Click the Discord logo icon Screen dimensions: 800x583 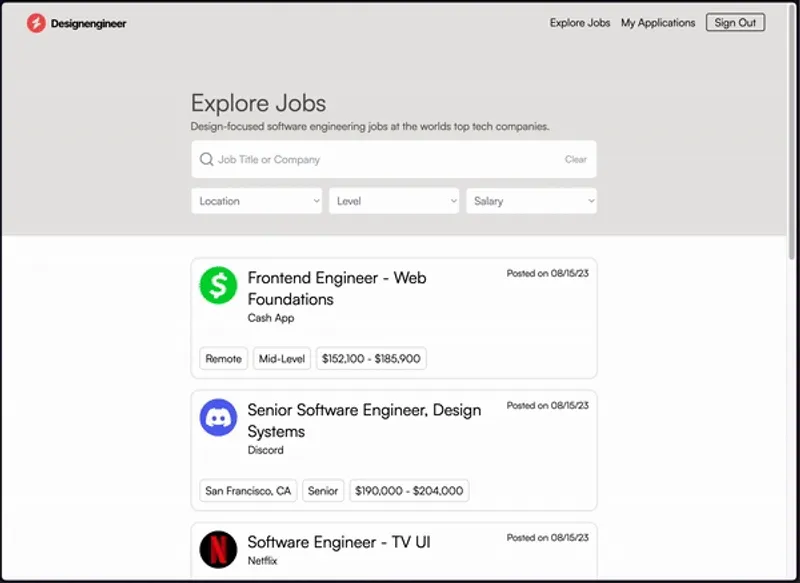click(218, 417)
